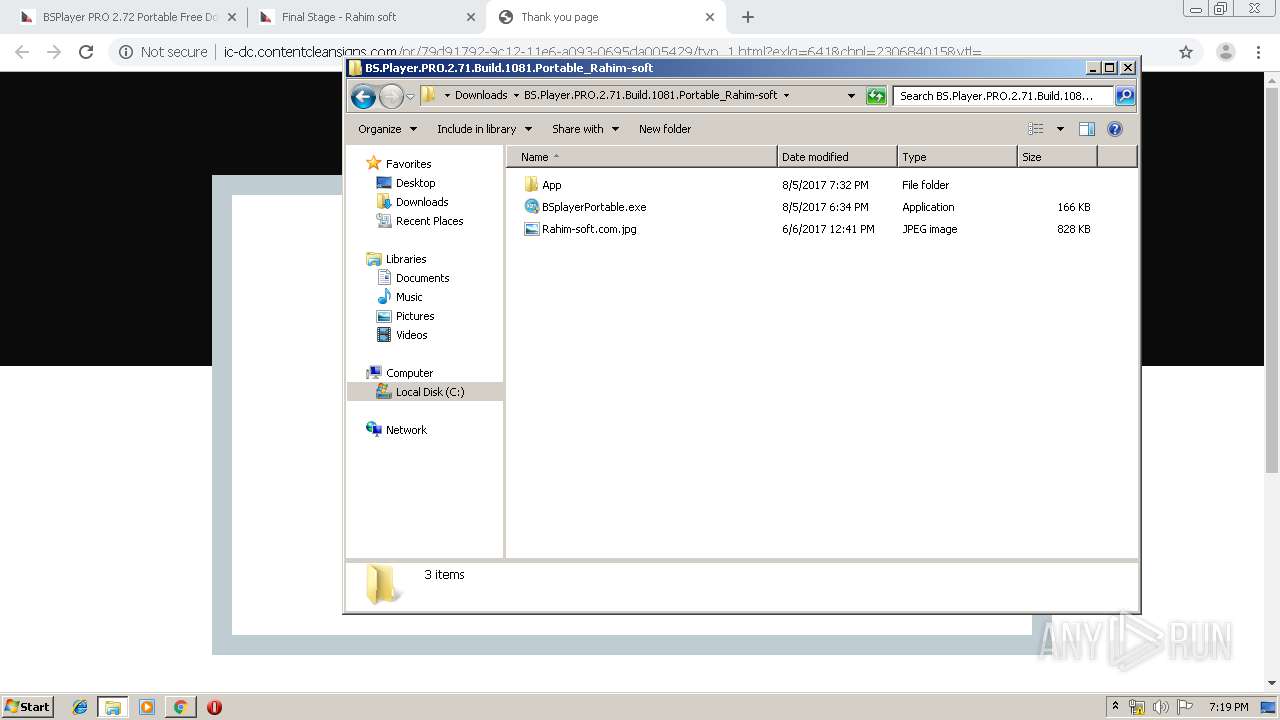The width and height of the screenshot is (1280, 720).
Task: Click the Explorer help question-mark icon
Action: pos(1115,129)
